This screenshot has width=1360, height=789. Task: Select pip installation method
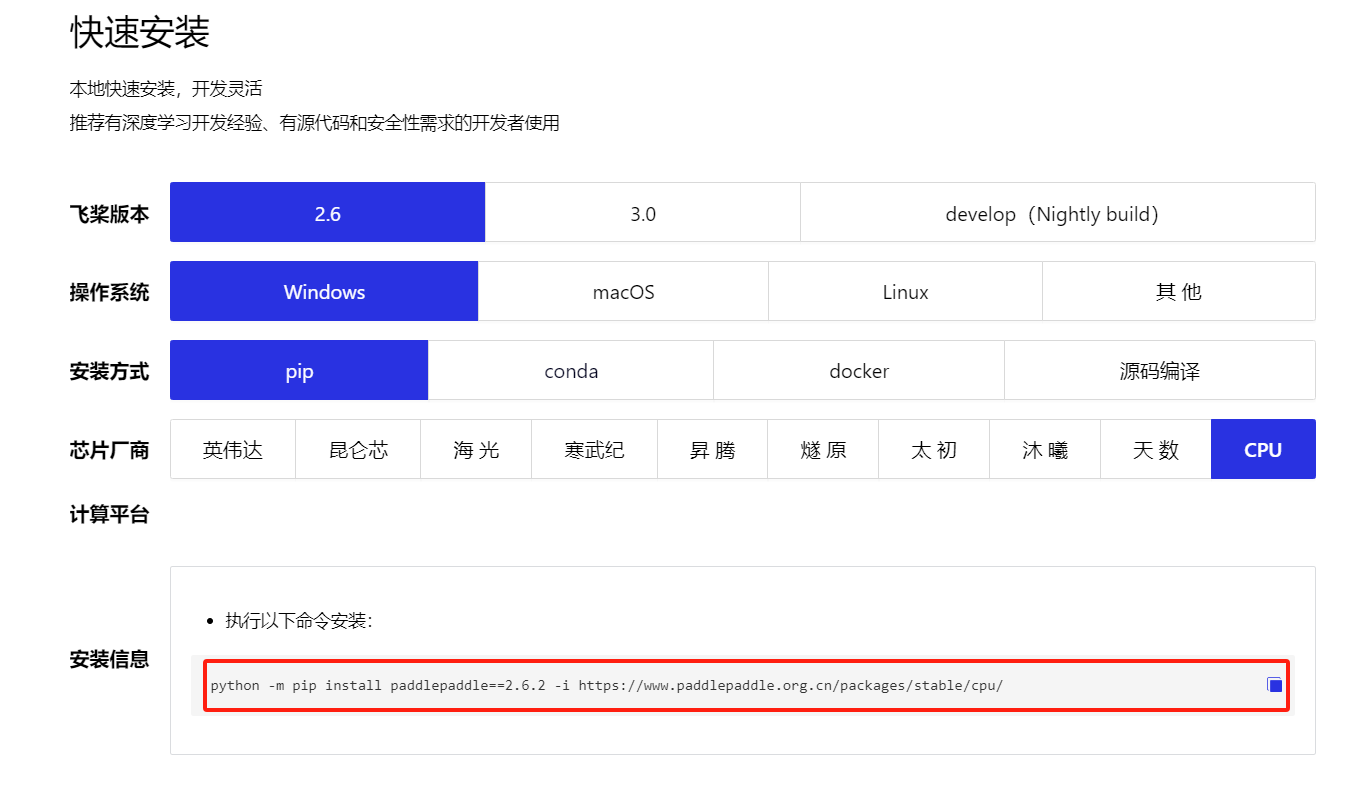(299, 370)
